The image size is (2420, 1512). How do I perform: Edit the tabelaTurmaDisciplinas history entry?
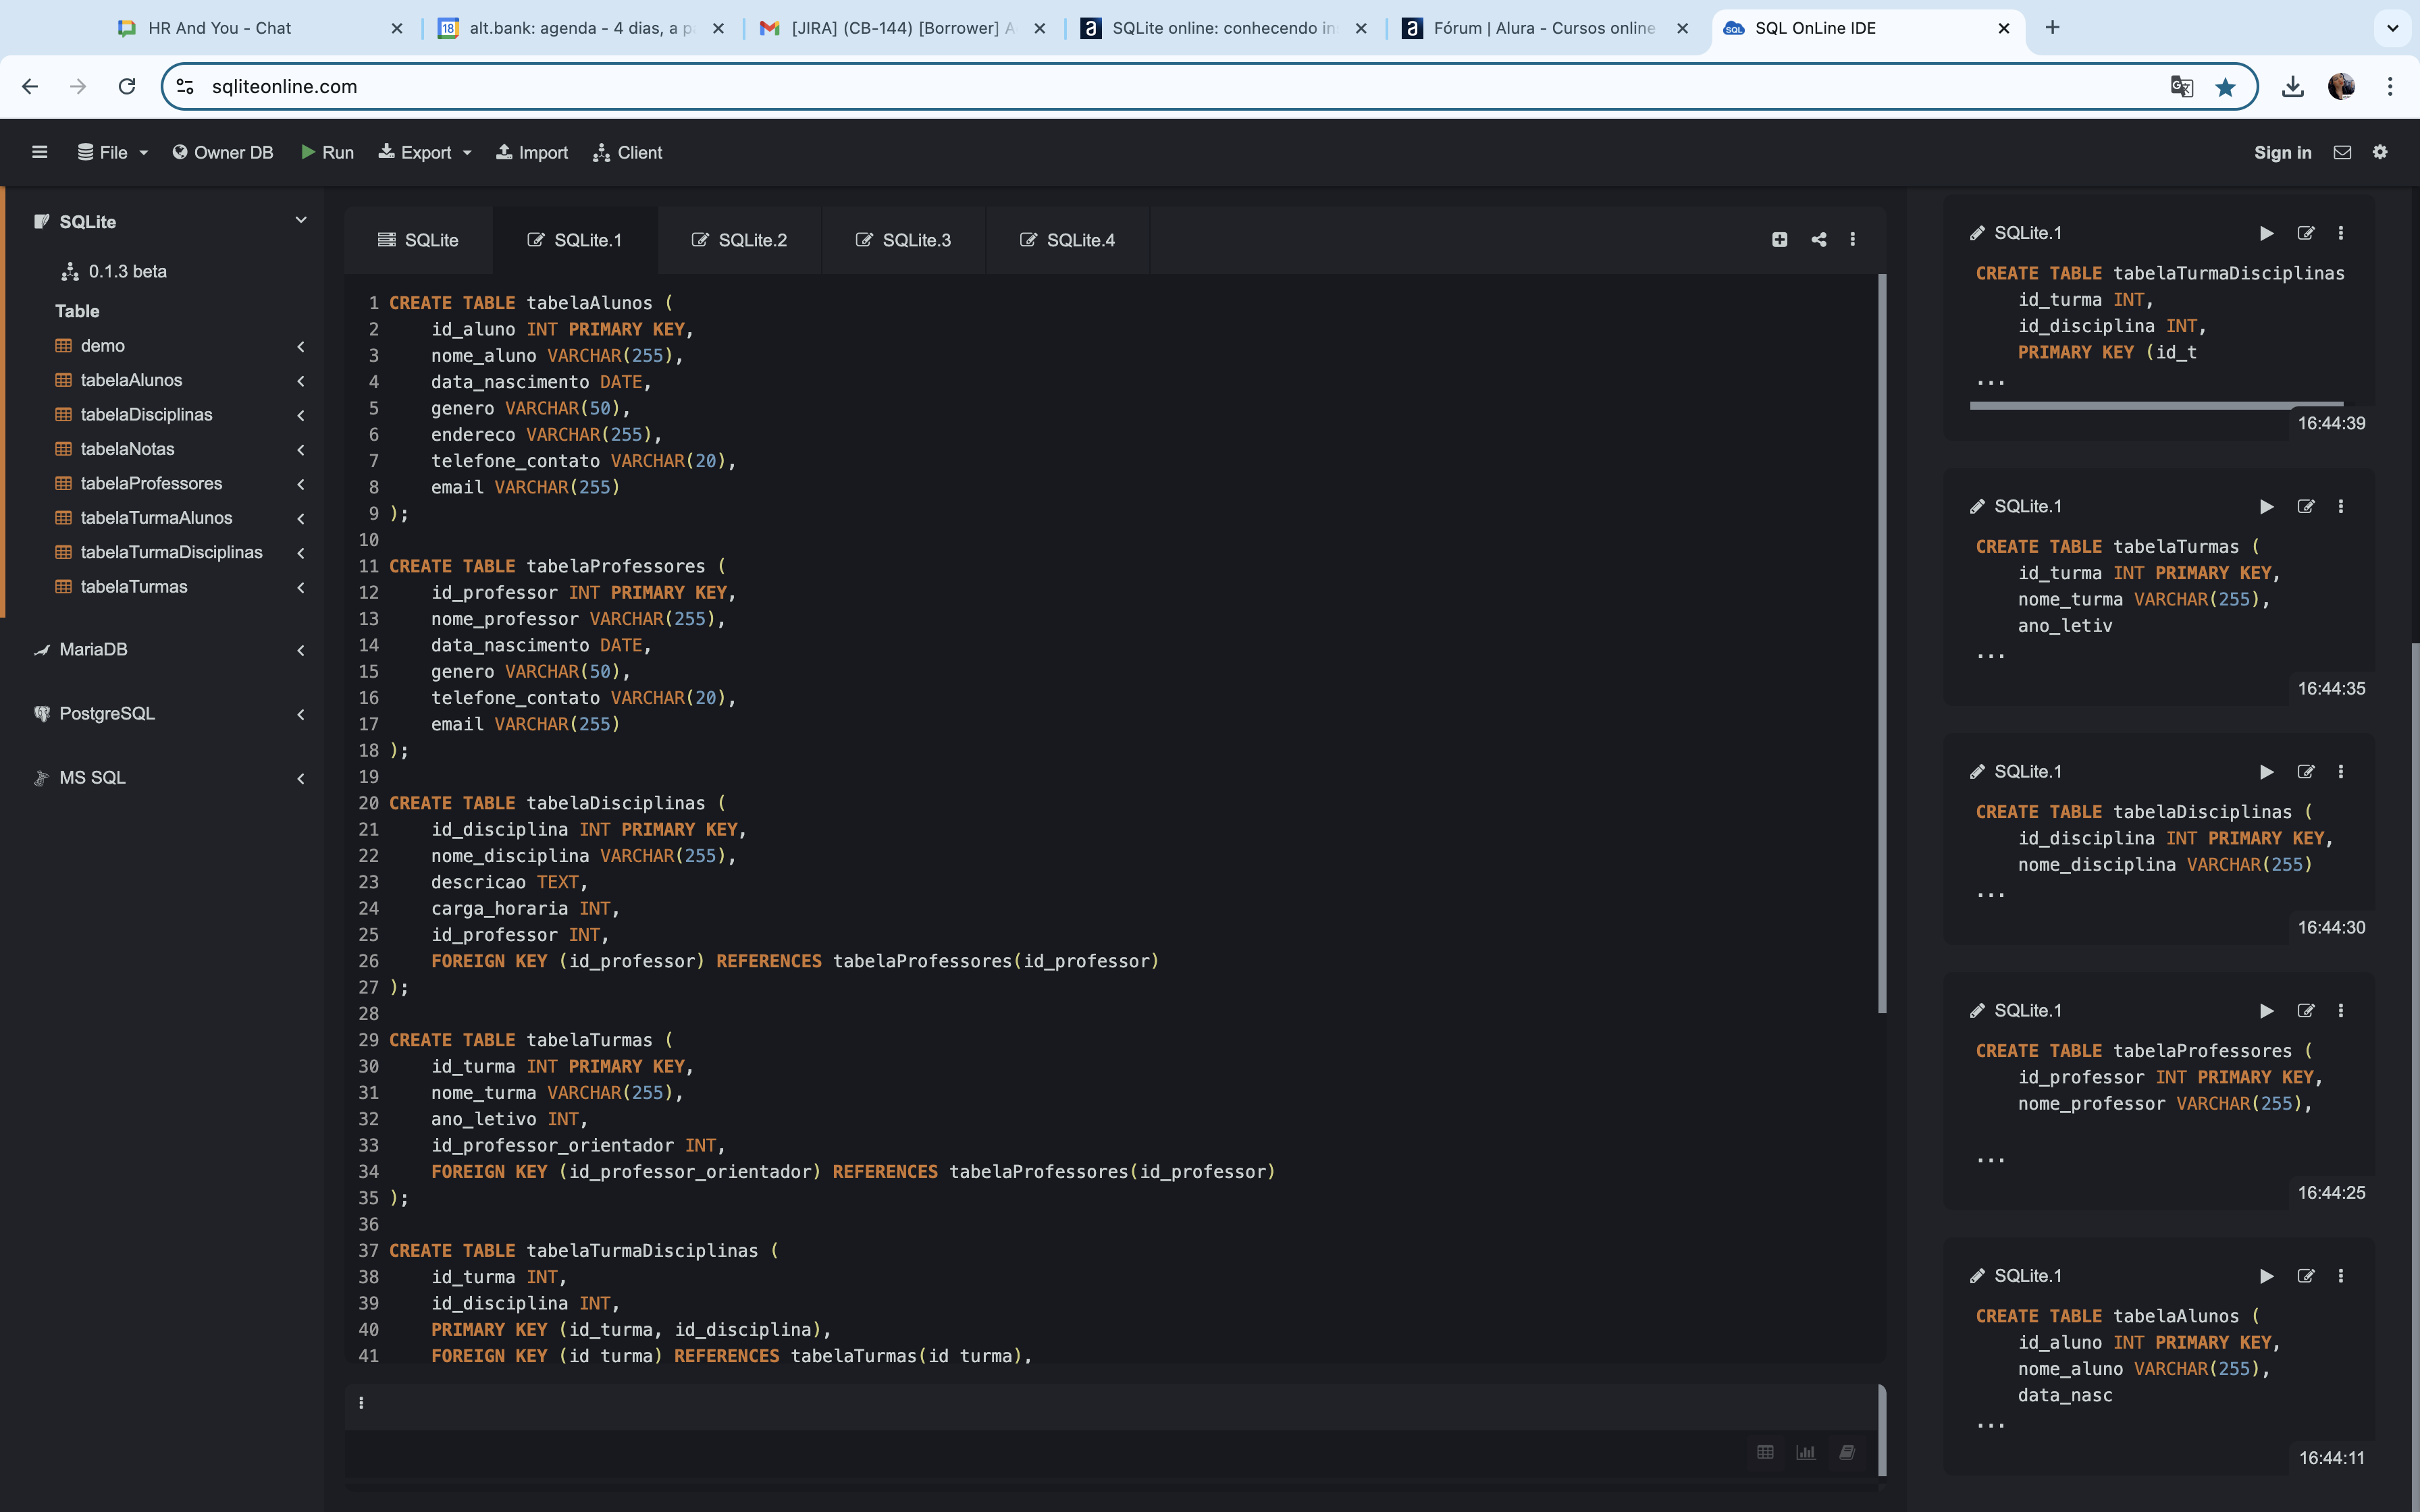(2306, 233)
